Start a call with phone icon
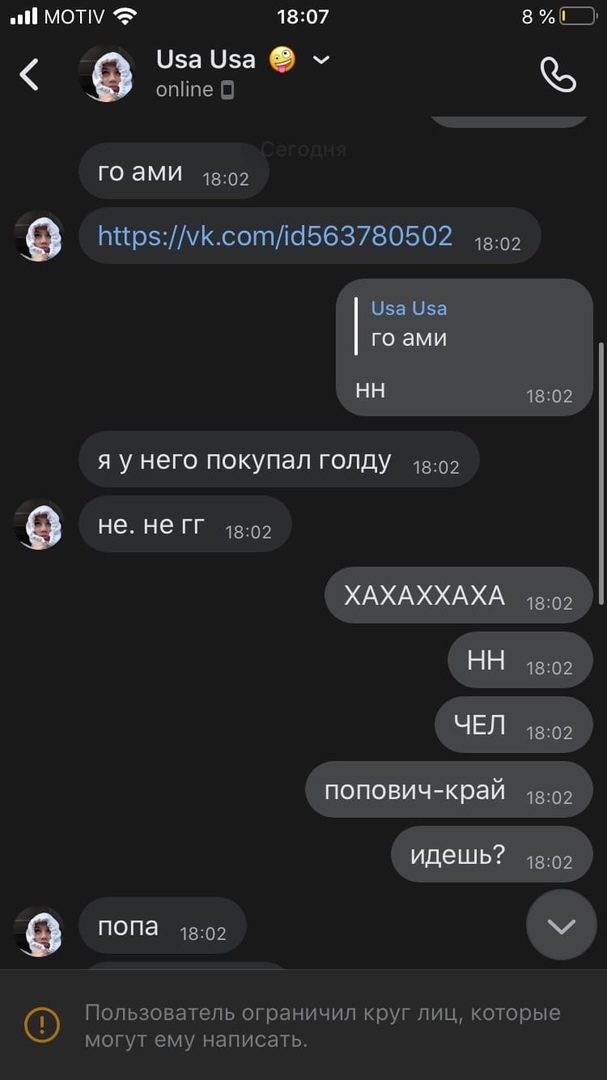The image size is (607, 1080). pyautogui.click(x=557, y=74)
